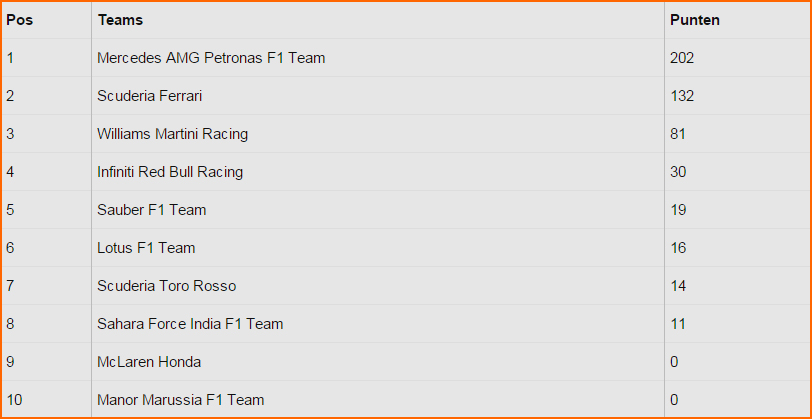The image size is (812, 419).
Task: Click the 132 points cell
Action: (737, 96)
